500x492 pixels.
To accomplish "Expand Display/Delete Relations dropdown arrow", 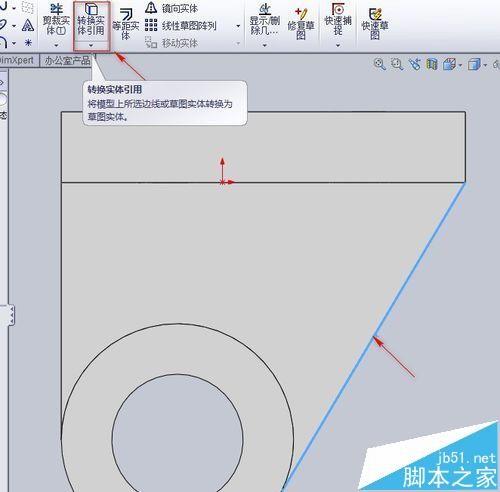I will [x=265, y=45].
